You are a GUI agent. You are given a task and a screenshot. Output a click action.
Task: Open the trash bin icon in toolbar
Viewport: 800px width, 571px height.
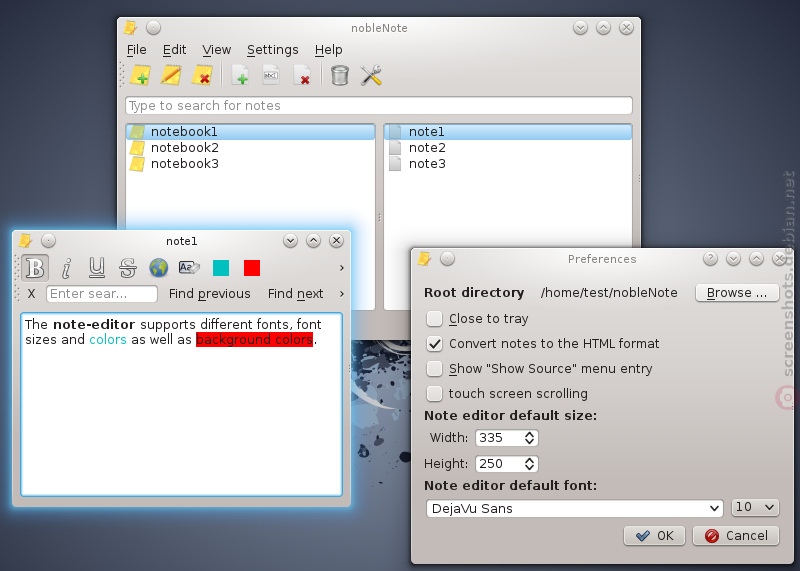(x=340, y=76)
